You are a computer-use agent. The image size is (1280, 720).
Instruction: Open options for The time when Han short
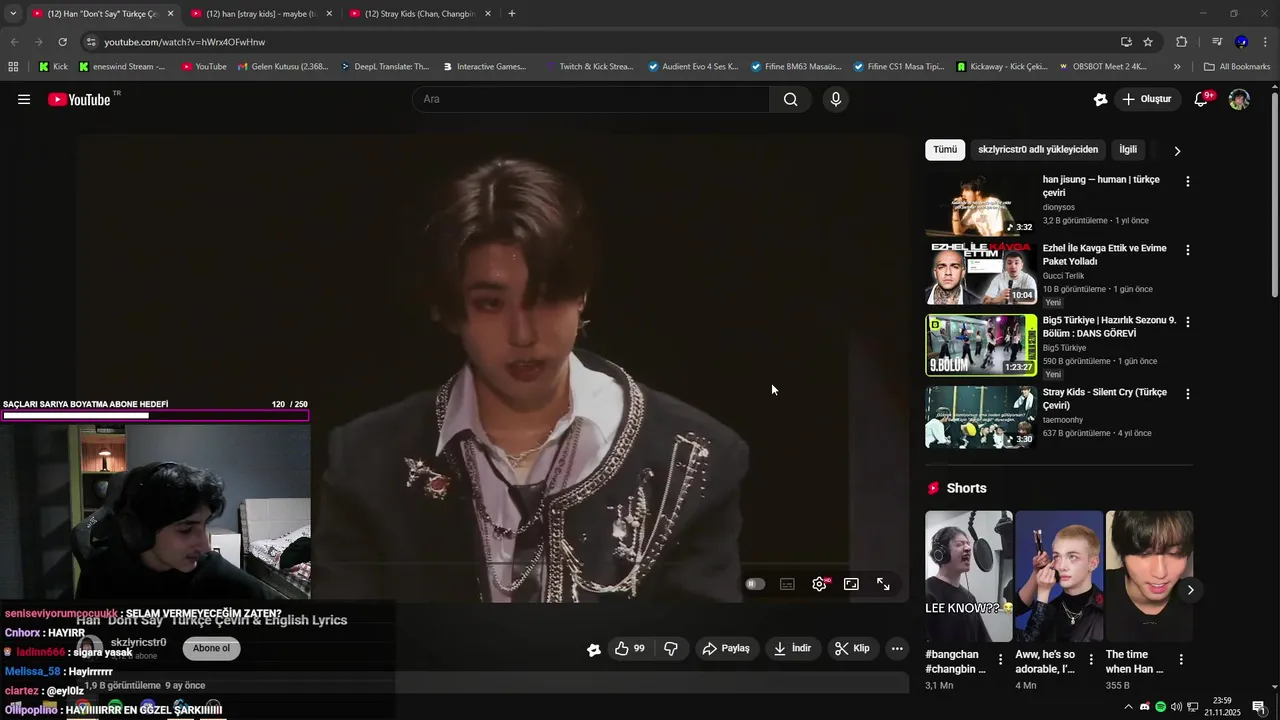(1181, 660)
